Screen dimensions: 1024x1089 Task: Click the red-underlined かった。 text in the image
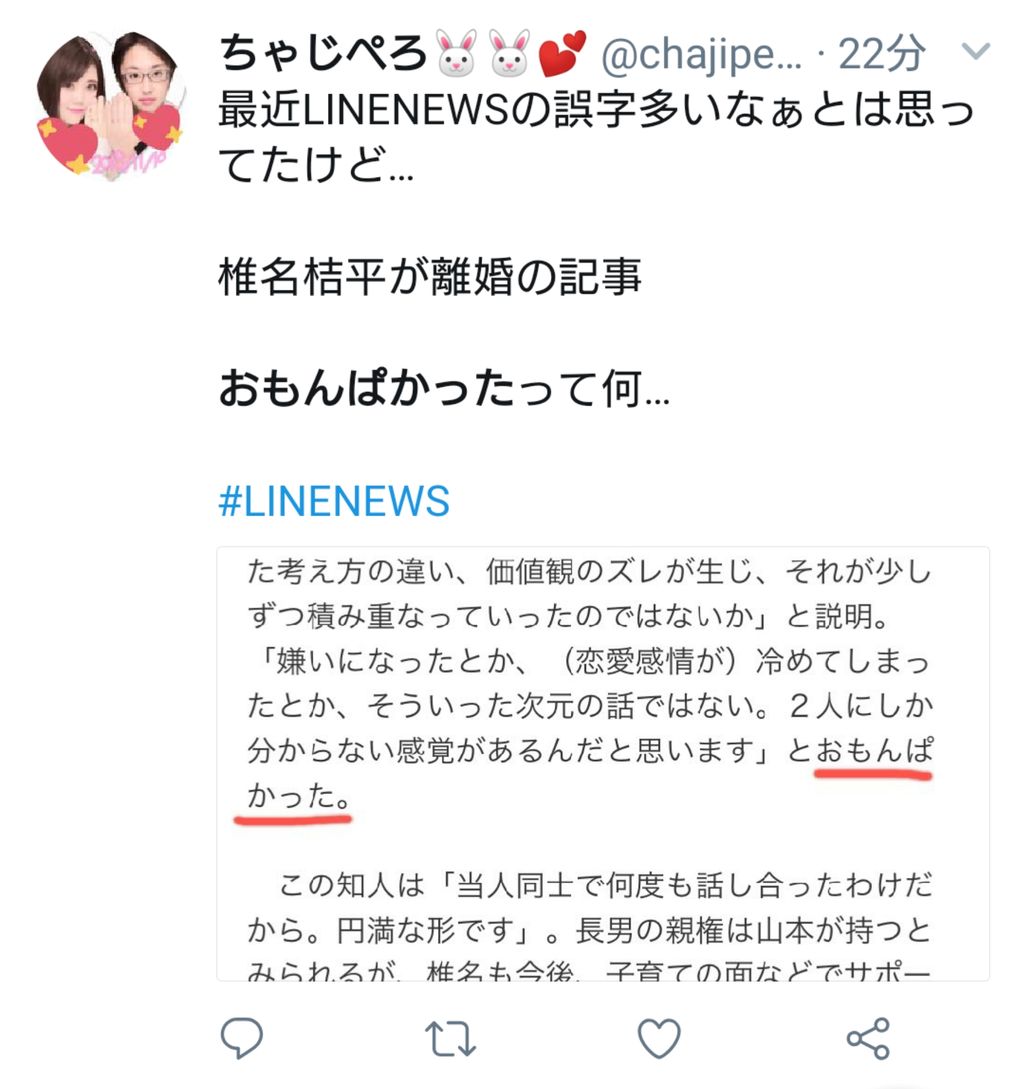[x=299, y=797]
